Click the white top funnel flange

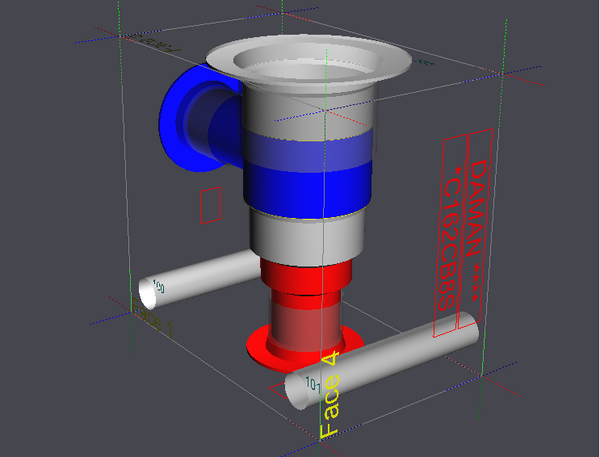[308, 61]
